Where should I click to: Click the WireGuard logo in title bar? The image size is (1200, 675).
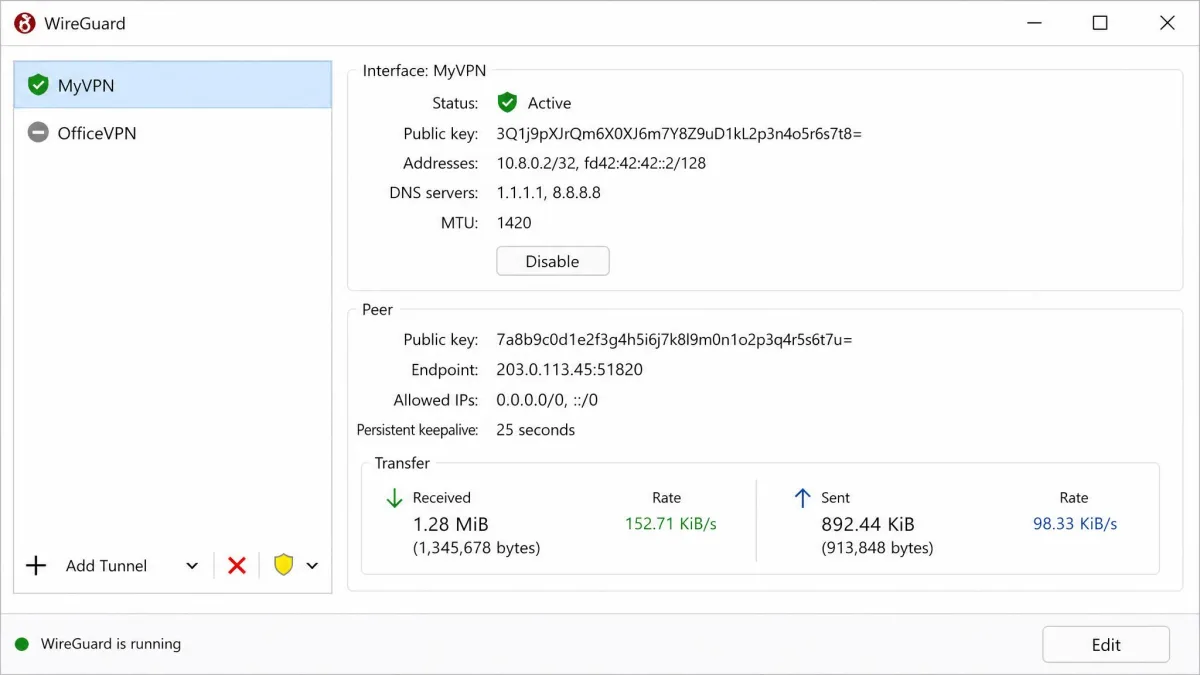pyautogui.click(x=25, y=23)
